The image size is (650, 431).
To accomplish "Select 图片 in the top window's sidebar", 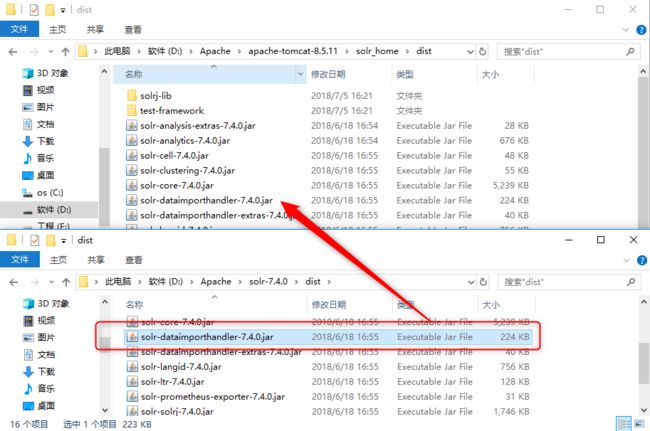I will tap(39, 107).
